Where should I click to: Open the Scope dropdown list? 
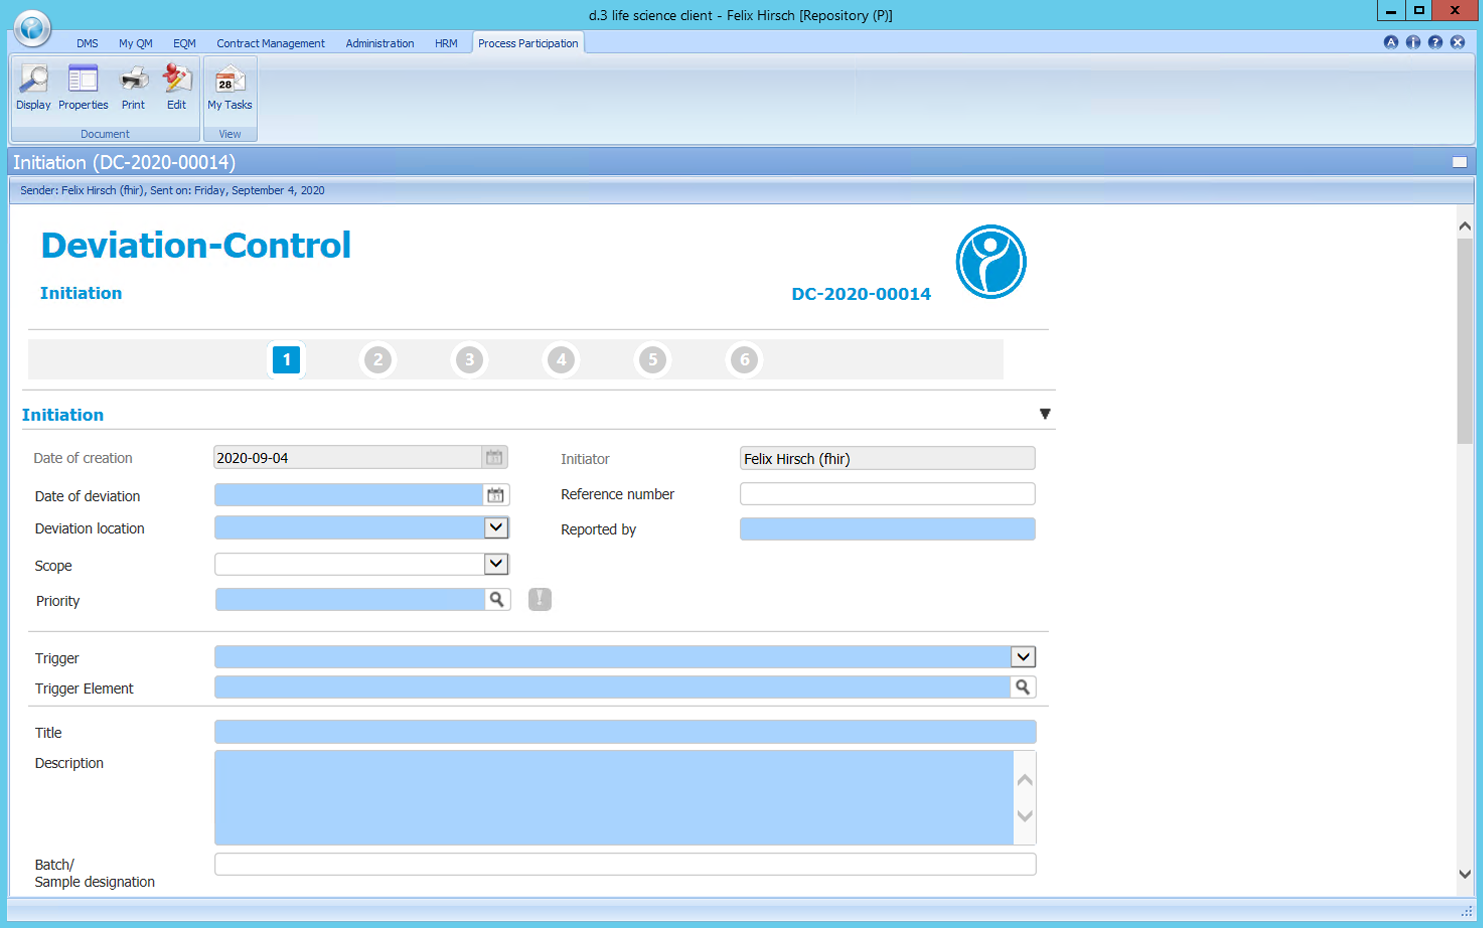(495, 563)
